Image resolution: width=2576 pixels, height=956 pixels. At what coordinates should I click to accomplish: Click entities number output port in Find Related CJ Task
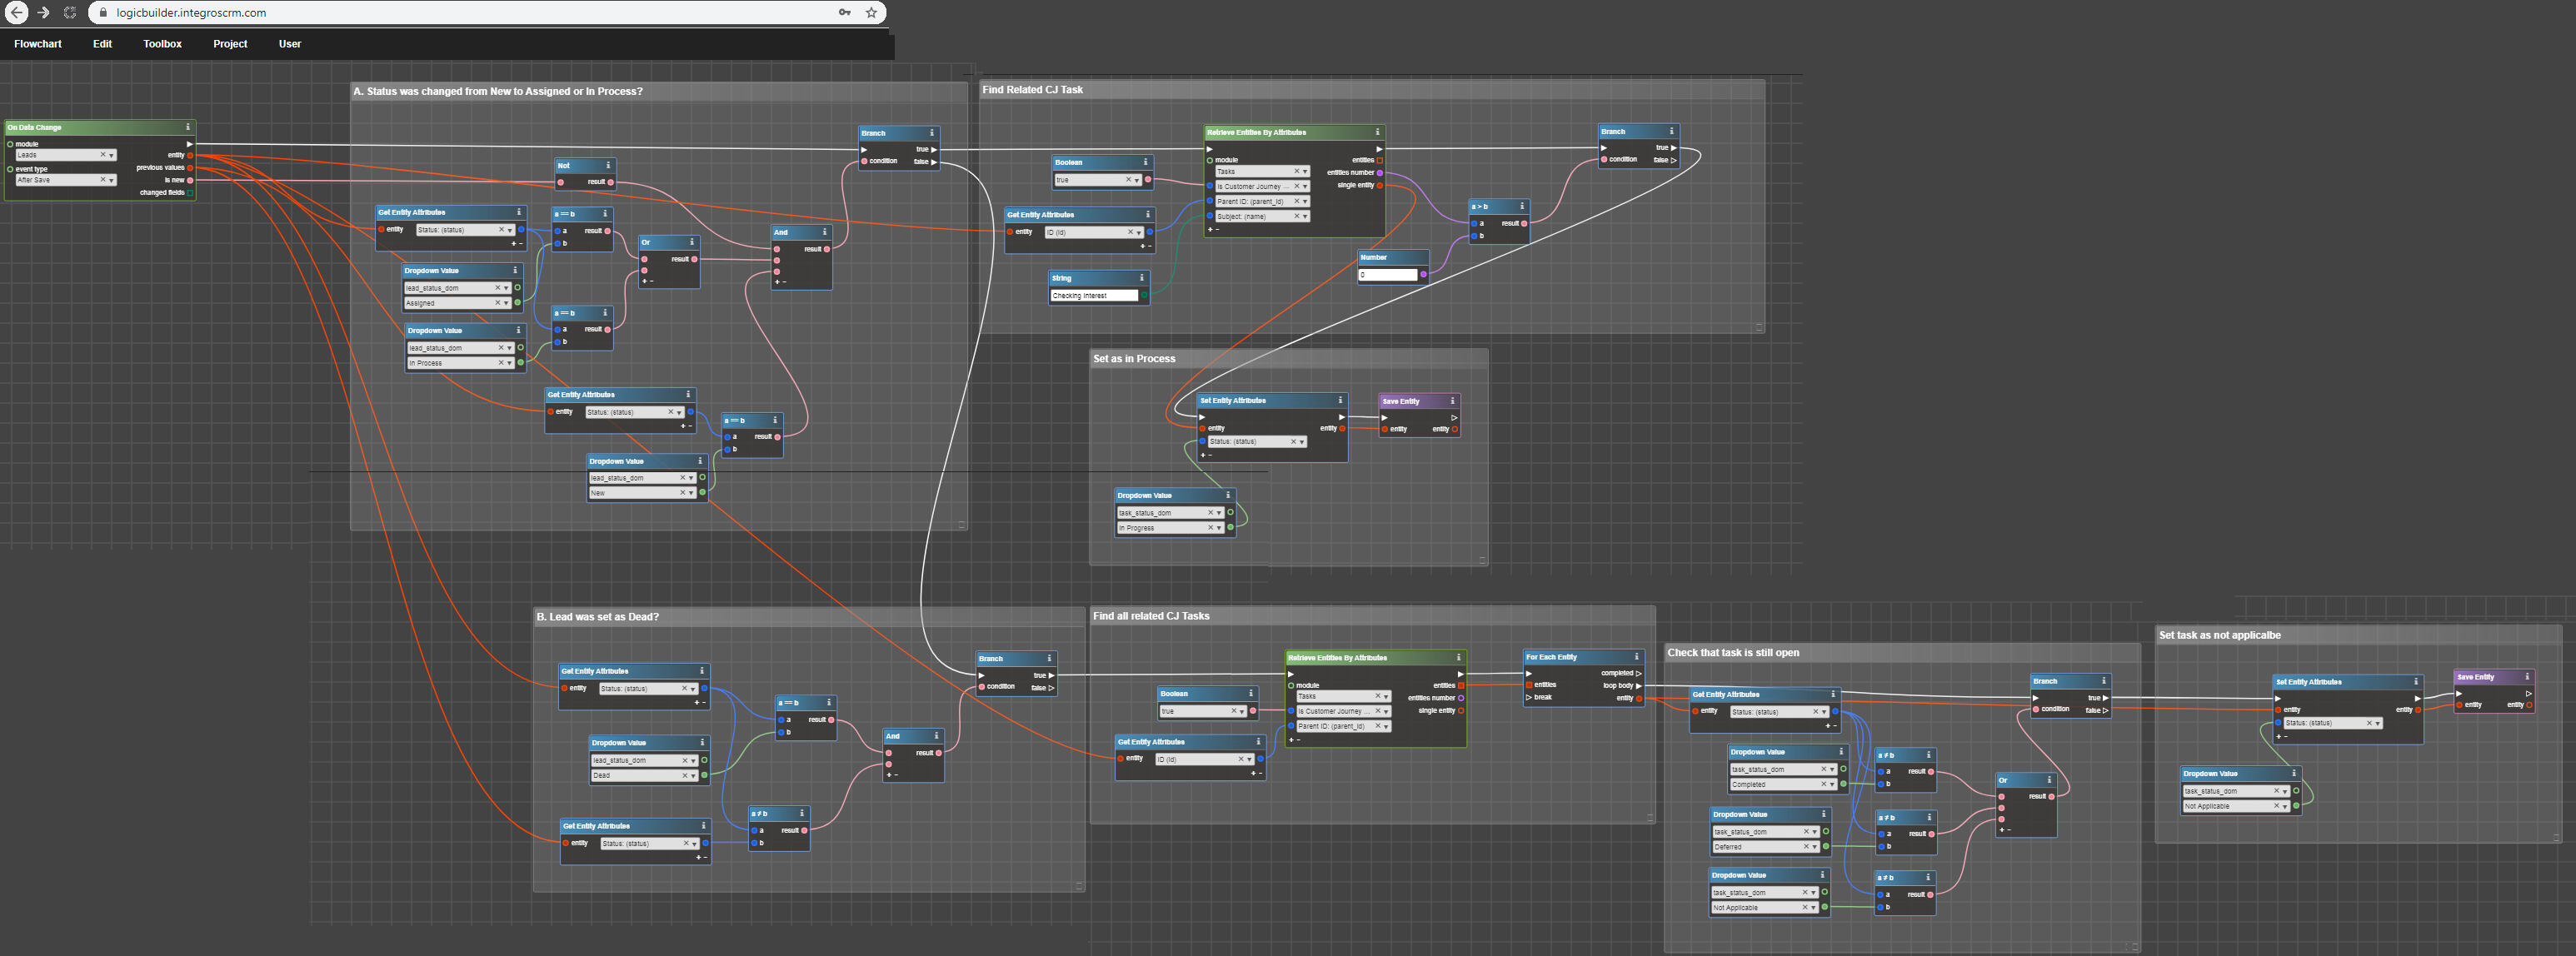[x=1380, y=173]
